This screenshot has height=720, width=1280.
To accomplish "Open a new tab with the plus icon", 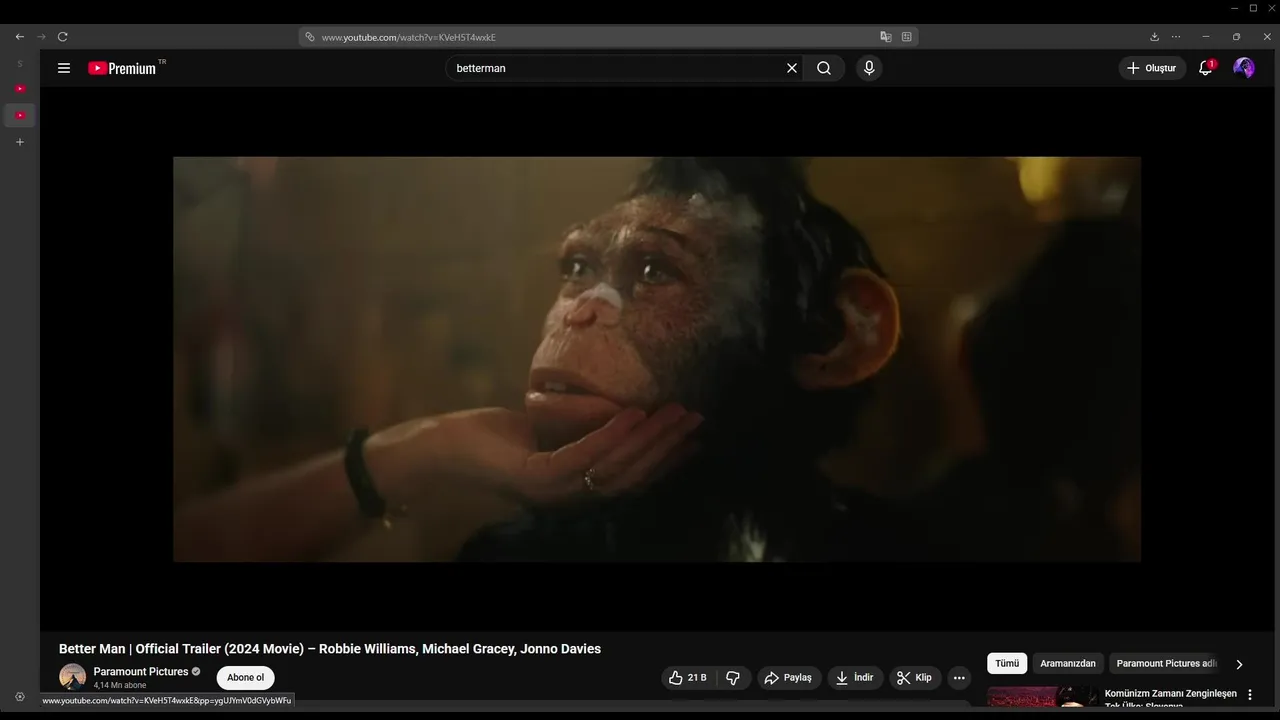I will click(20, 142).
